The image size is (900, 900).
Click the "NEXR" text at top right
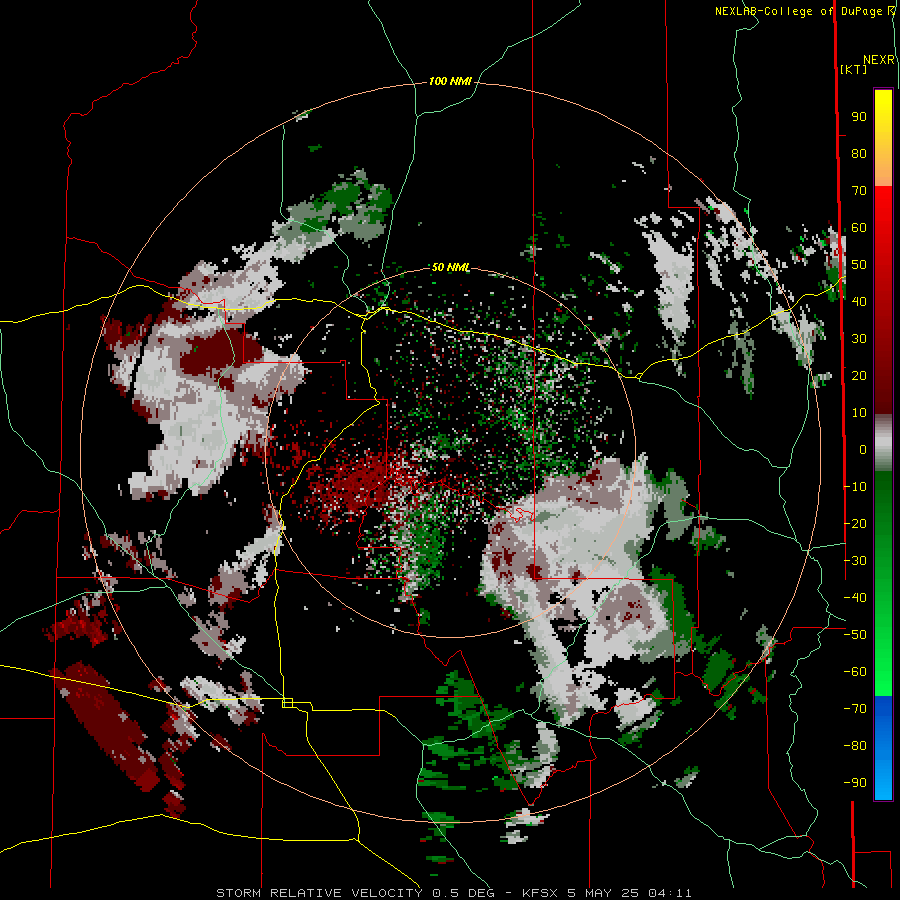[879, 60]
